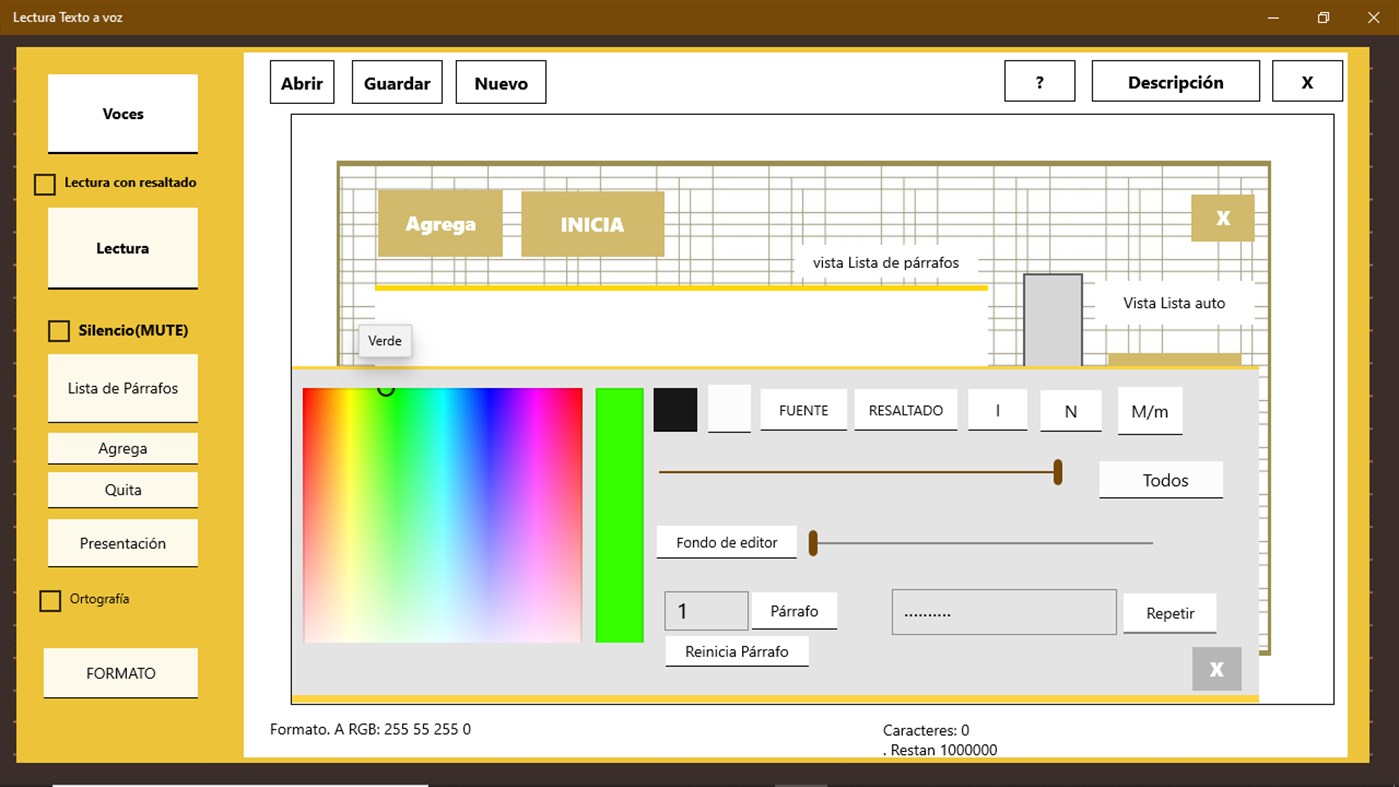
Task: Apply RESALTADO text highlighting
Action: (905, 410)
